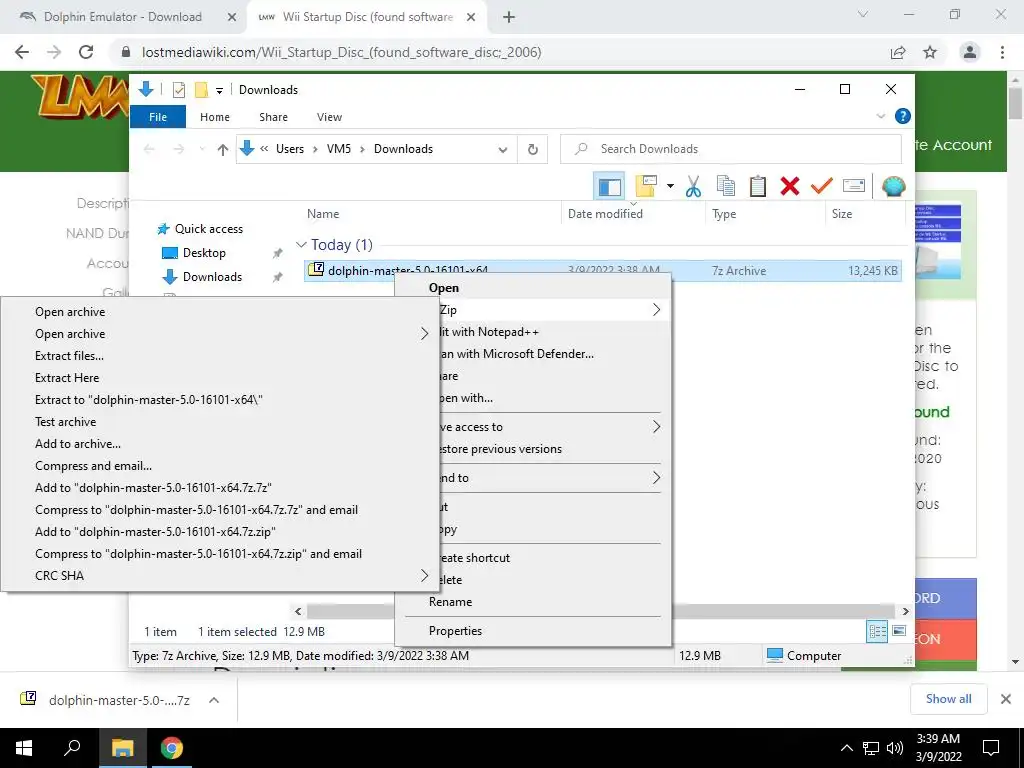Click the Name column header
1024x768 pixels.
pos(323,214)
